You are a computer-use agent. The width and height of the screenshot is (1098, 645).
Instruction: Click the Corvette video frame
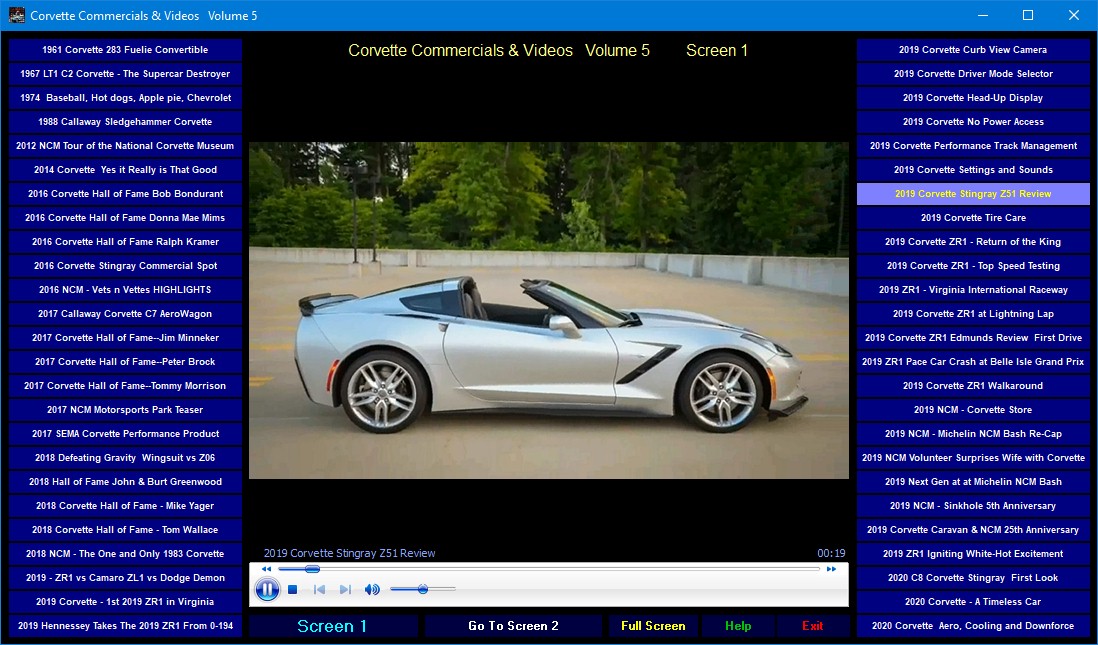point(549,310)
